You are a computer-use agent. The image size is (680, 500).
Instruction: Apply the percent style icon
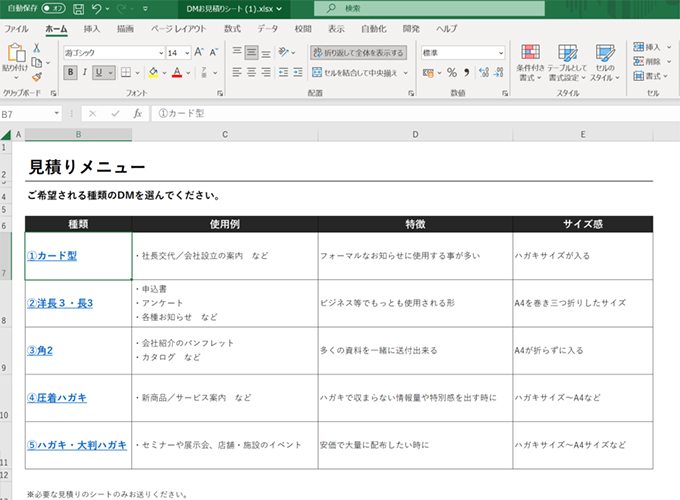(x=452, y=72)
